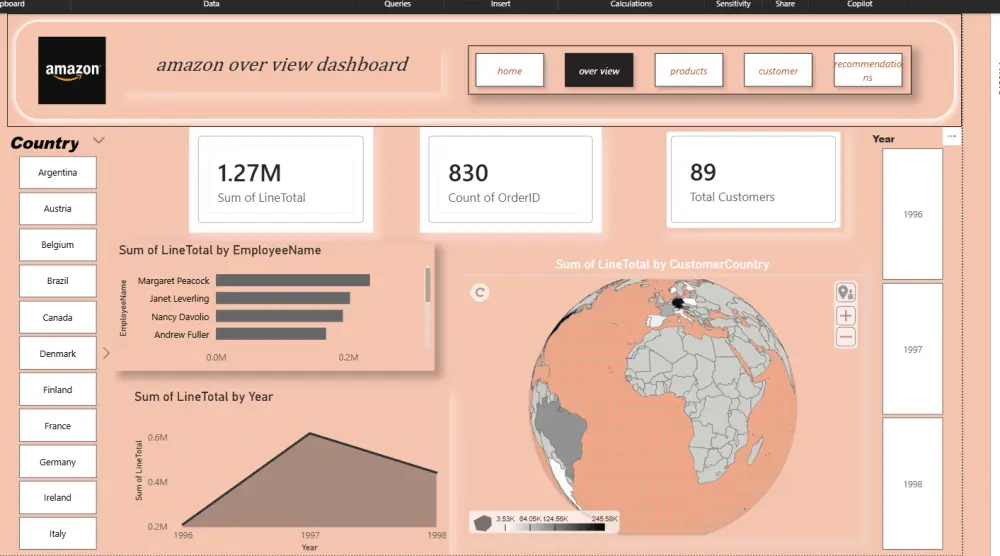Image resolution: width=1000 pixels, height=556 pixels.
Task: Filter by Argentina in Country slicer
Action: coord(57,173)
